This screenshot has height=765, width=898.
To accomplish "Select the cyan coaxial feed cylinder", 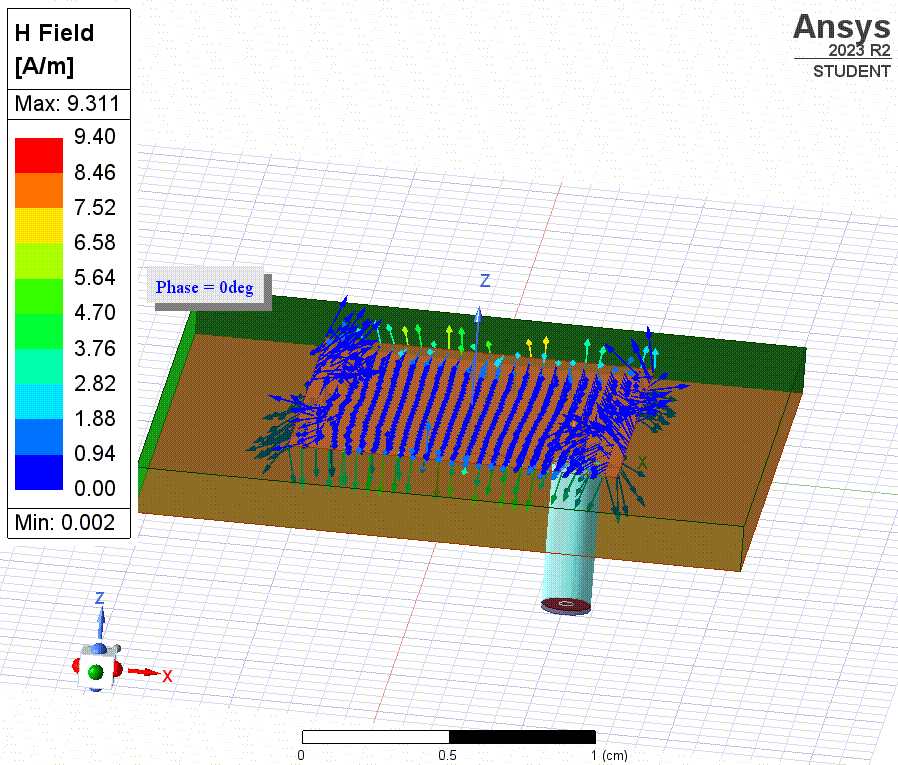I will pyautogui.click(x=569, y=538).
